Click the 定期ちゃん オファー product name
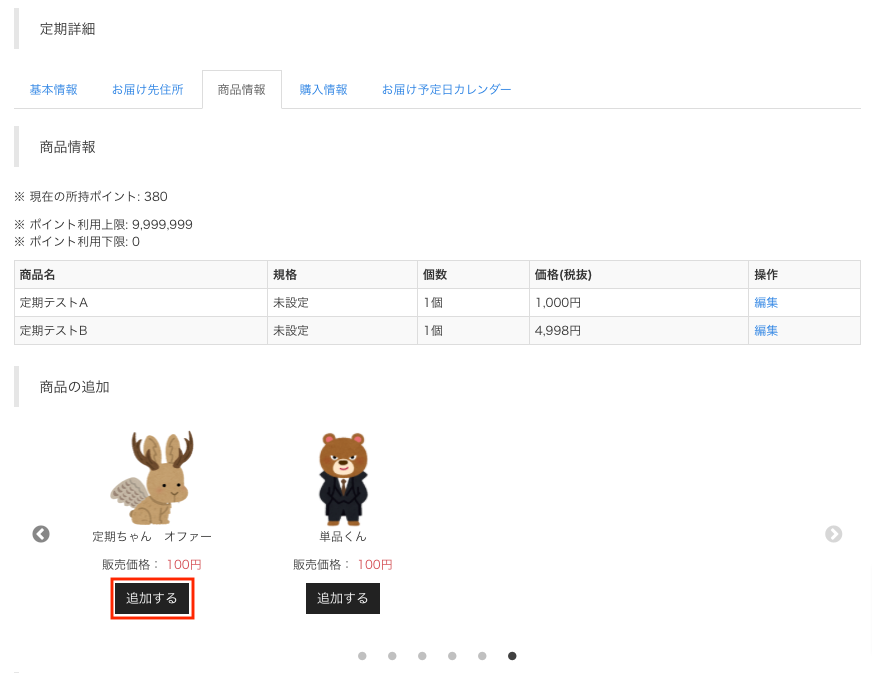 point(152,537)
